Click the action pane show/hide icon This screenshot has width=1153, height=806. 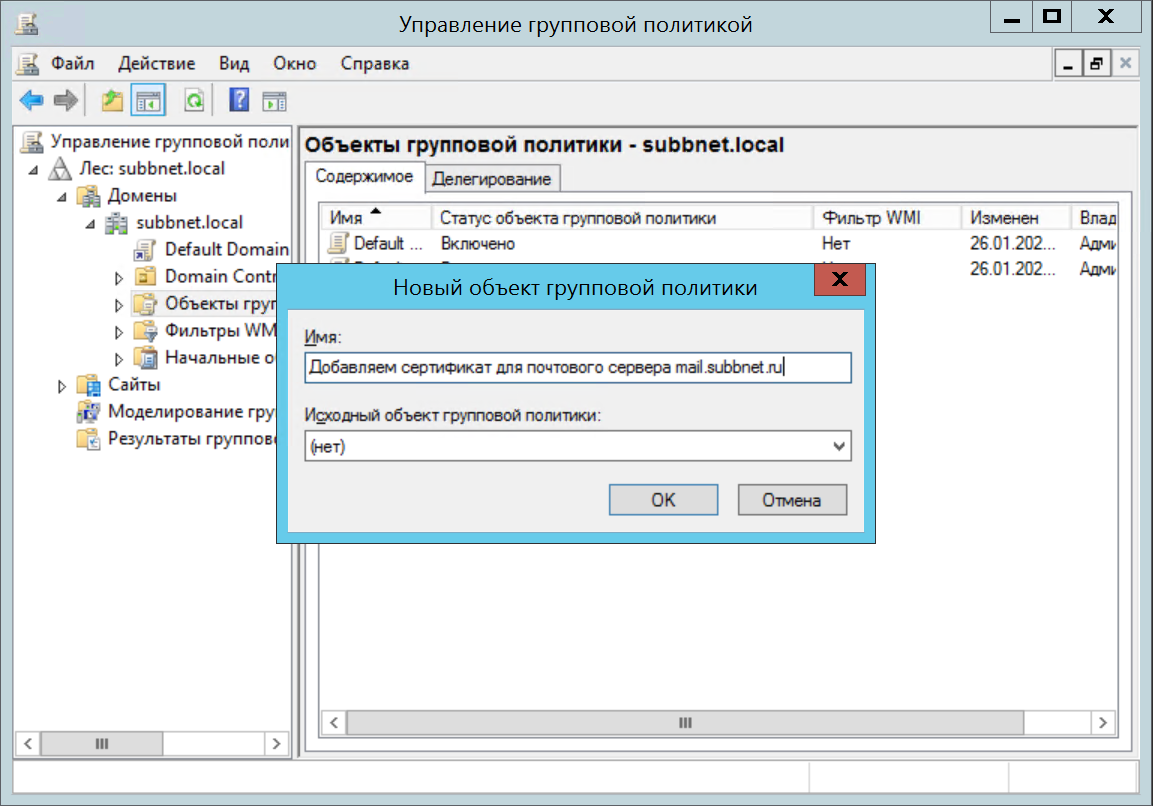[274, 100]
